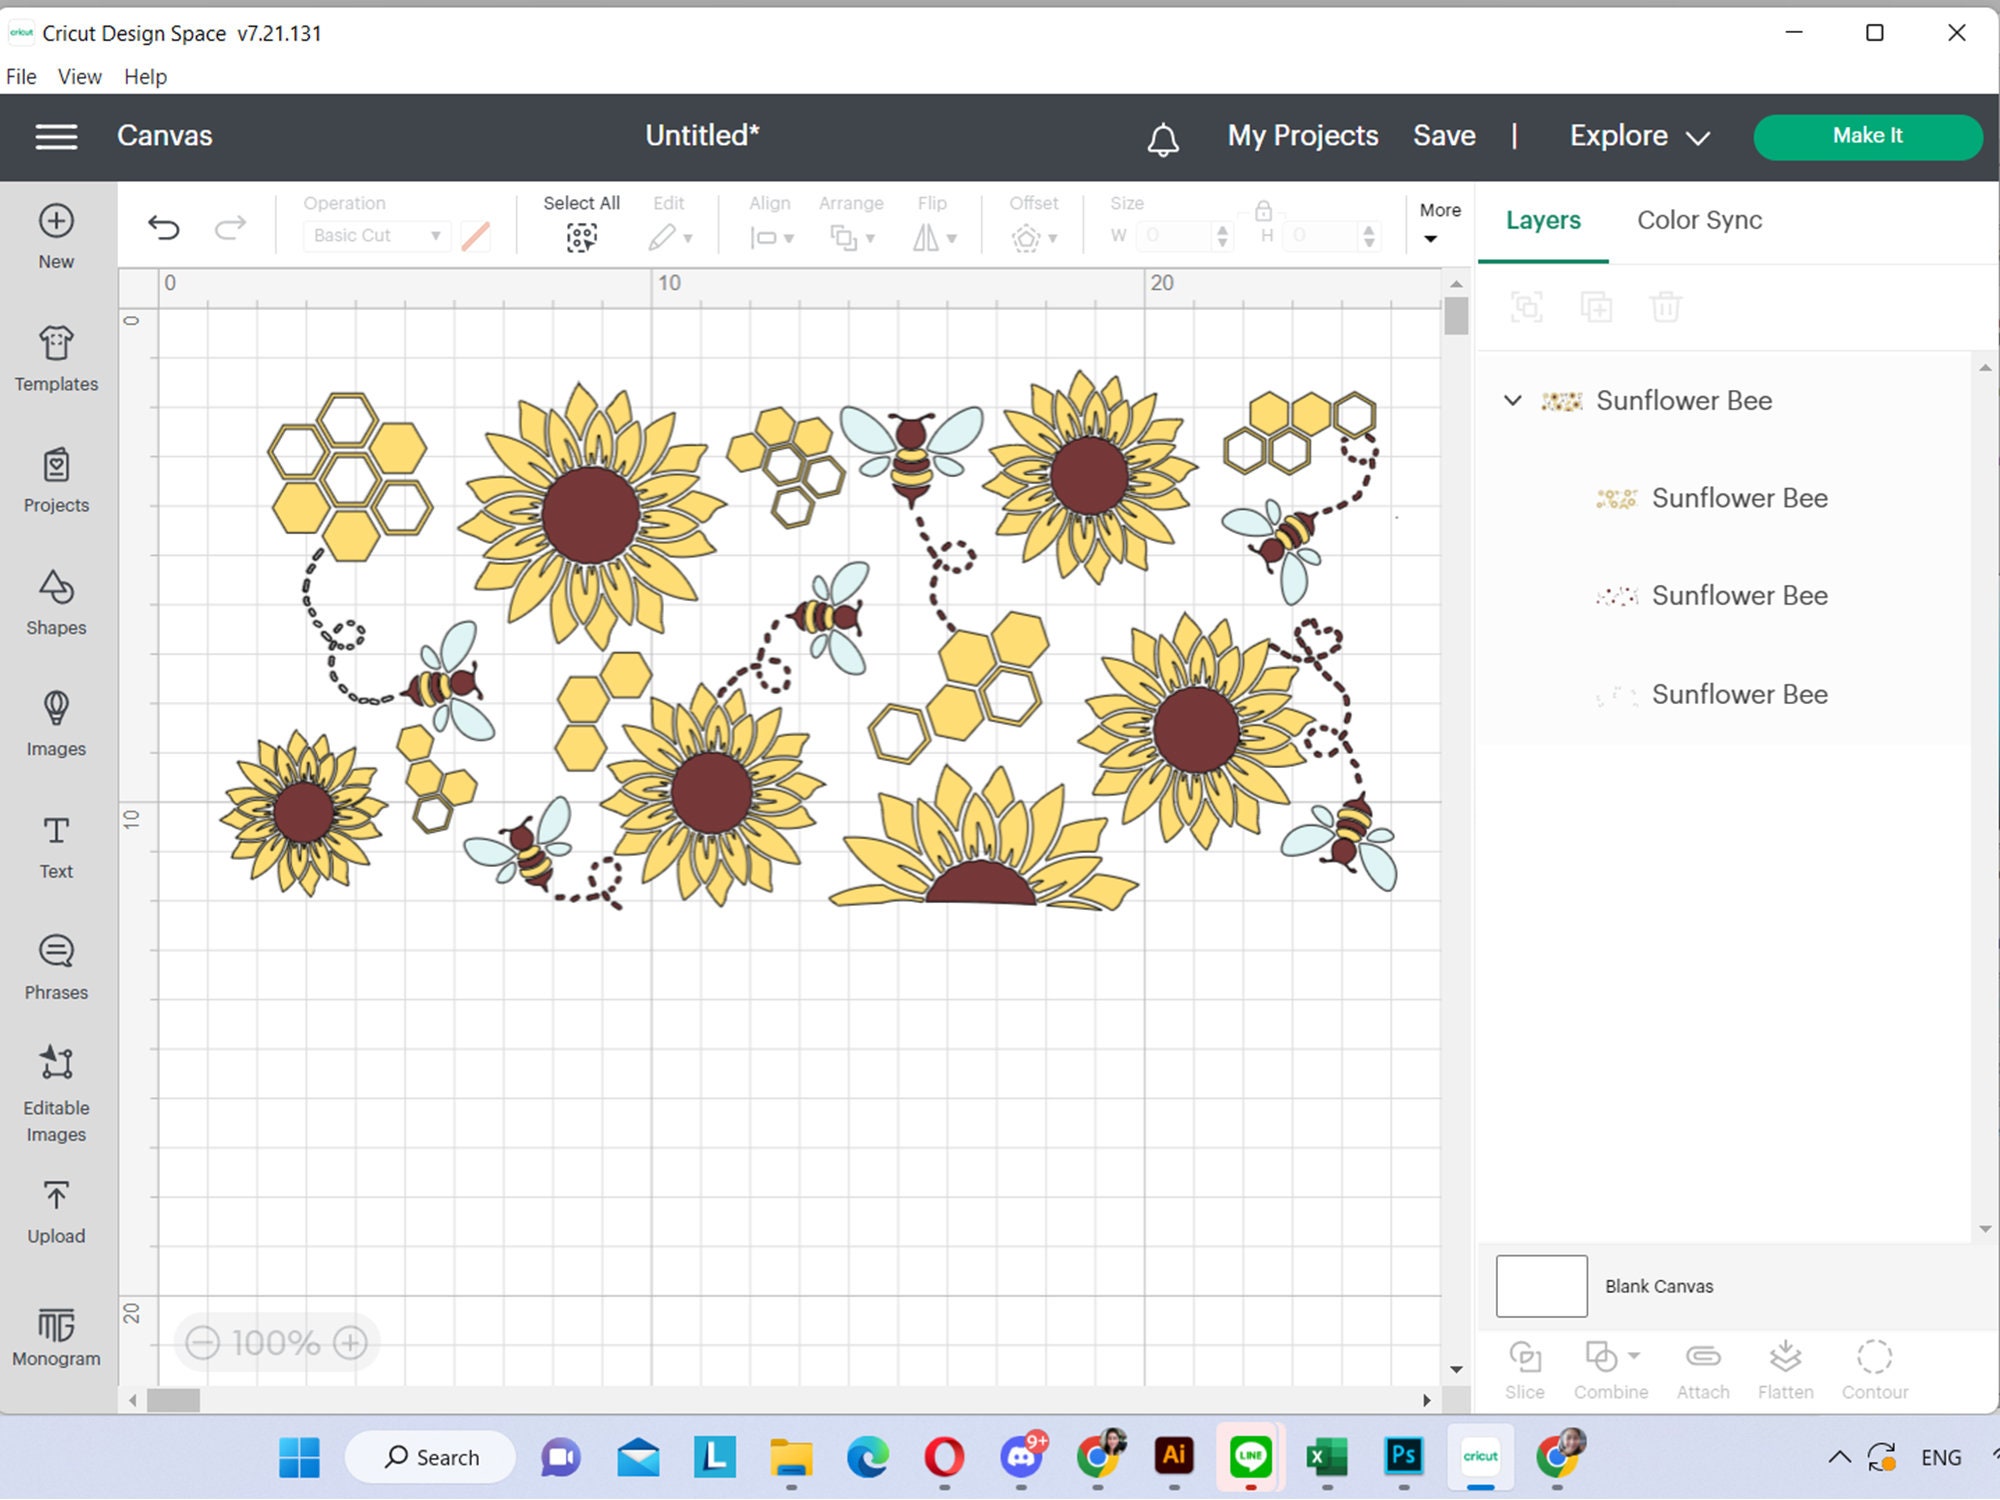
Task: Open the View menu
Action: coord(79,77)
